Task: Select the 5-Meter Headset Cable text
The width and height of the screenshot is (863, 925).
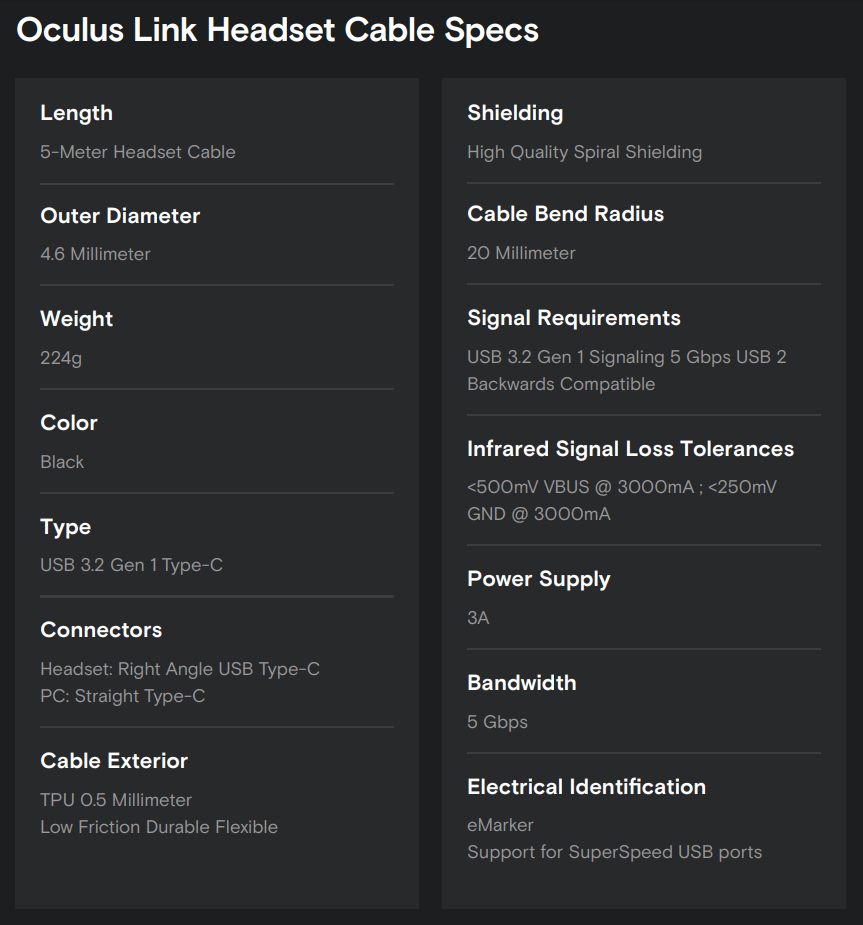Action: click(137, 152)
